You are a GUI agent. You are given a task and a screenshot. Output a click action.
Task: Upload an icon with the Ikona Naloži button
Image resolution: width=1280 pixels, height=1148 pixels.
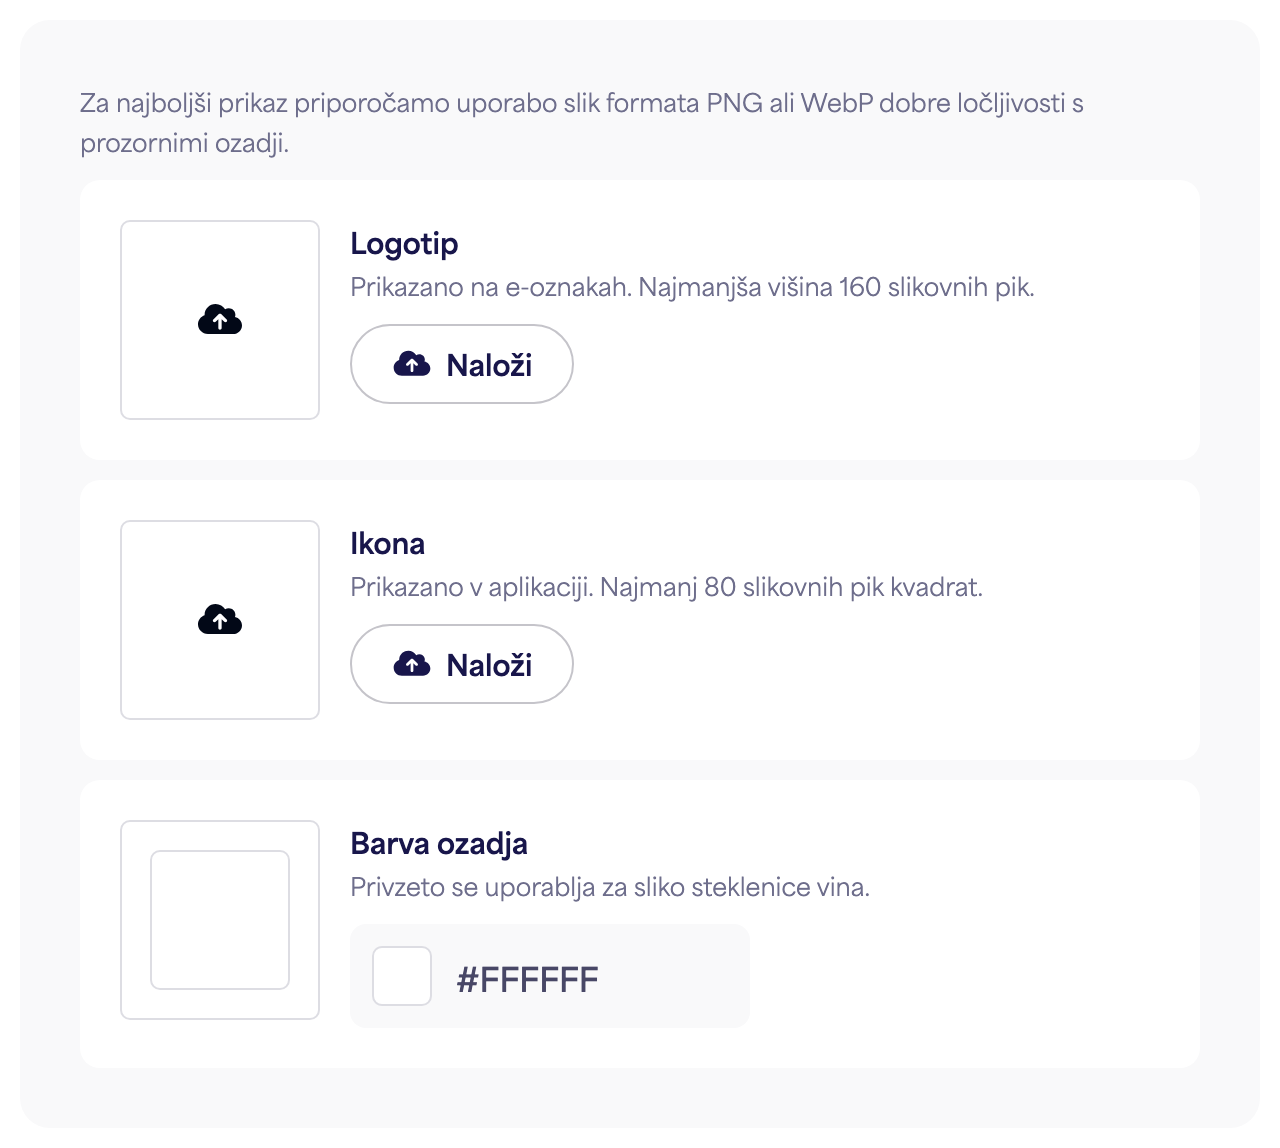click(x=462, y=664)
